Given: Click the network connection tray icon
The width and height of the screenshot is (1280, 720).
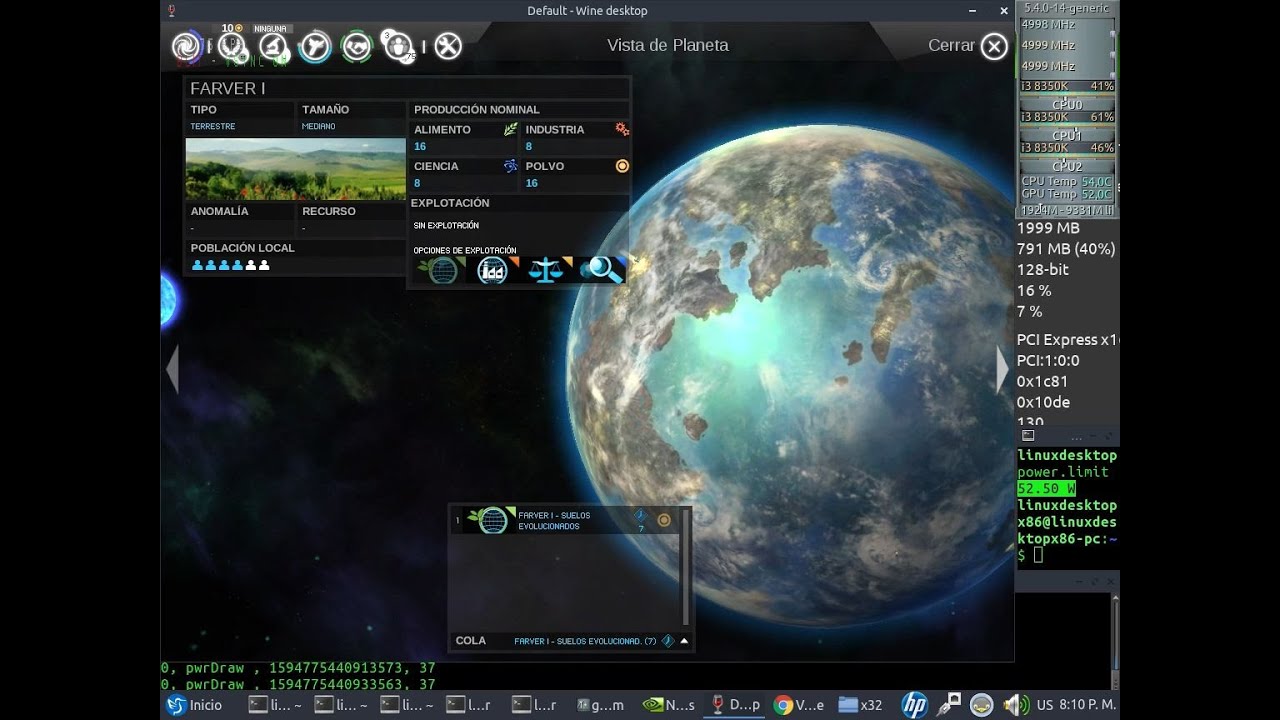Looking at the screenshot, I should tap(948, 705).
